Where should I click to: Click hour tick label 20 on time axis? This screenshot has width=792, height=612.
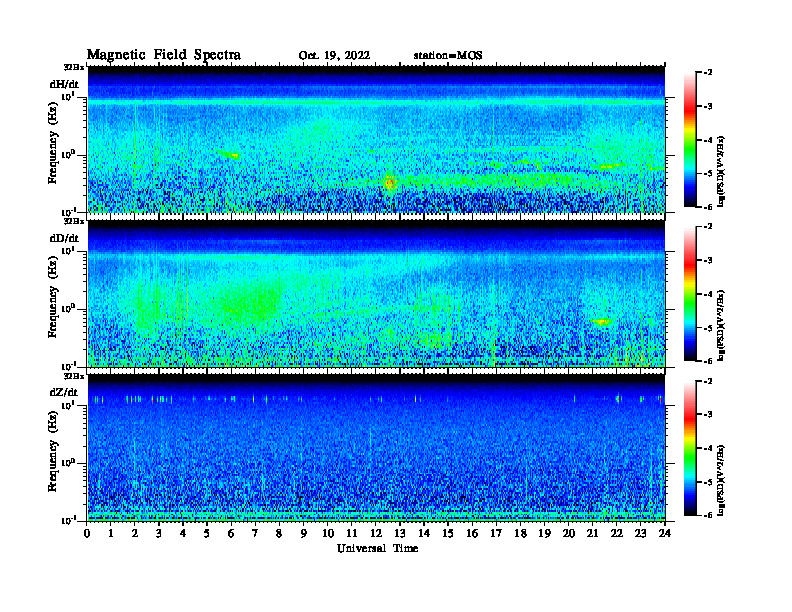(x=568, y=533)
